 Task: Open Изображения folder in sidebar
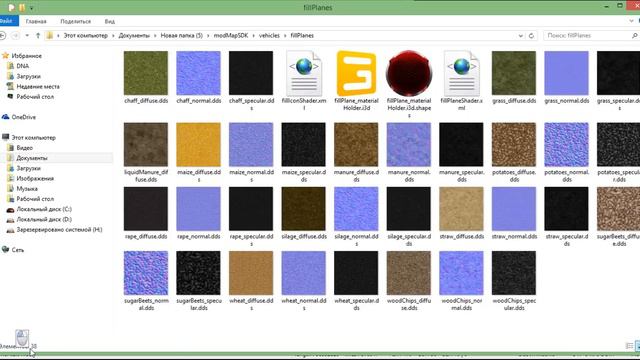click(x=35, y=178)
